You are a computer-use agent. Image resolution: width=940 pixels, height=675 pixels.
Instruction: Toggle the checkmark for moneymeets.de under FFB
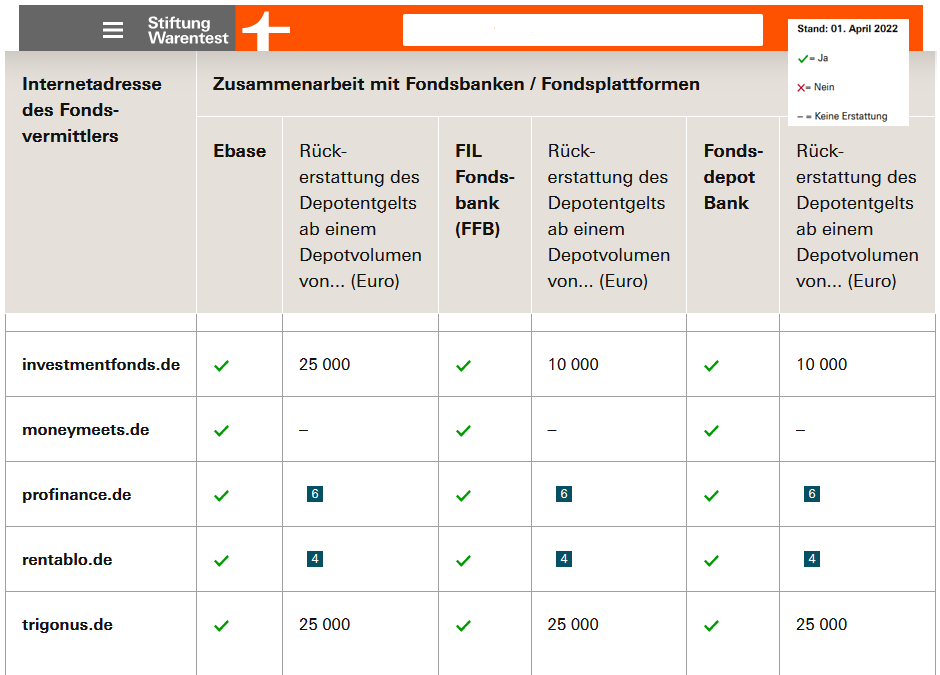point(463,430)
